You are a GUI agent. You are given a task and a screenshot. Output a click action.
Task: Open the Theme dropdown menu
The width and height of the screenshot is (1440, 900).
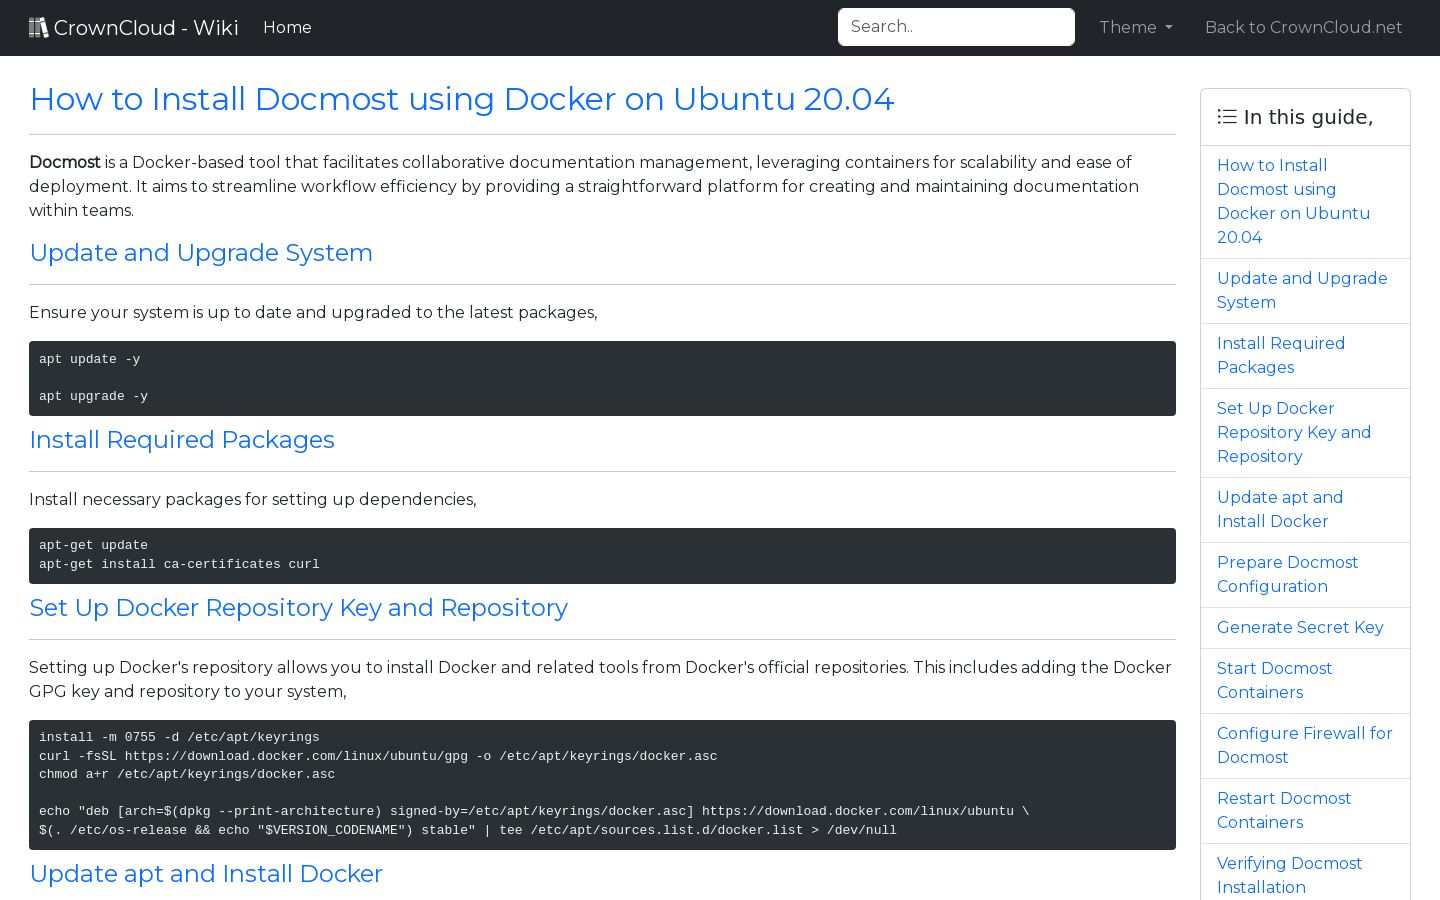coord(1136,27)
